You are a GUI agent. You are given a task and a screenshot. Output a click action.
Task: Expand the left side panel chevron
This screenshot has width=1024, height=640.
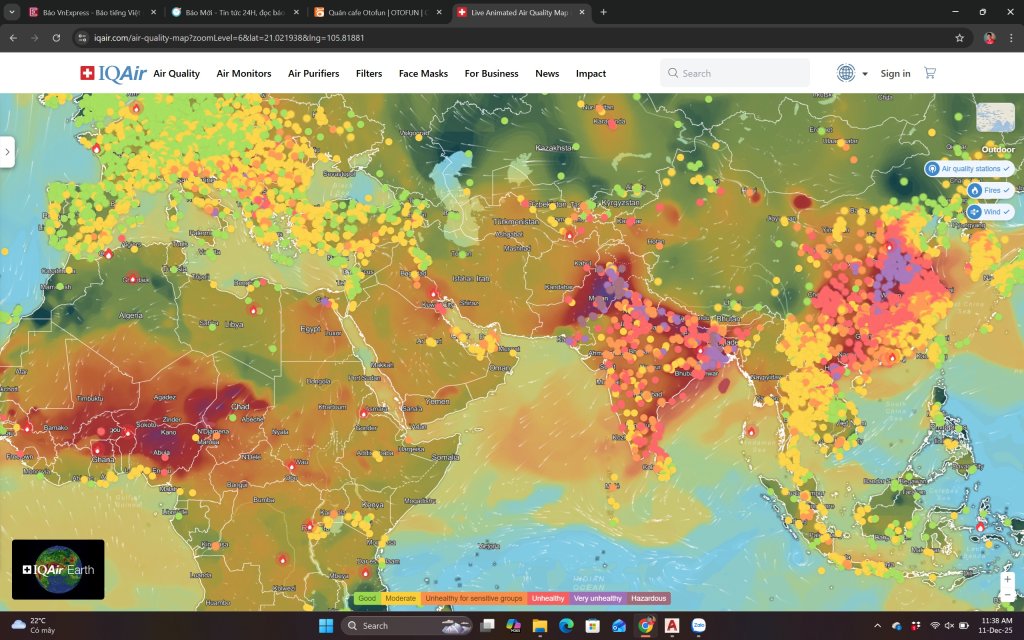click(x=8, y=151)
